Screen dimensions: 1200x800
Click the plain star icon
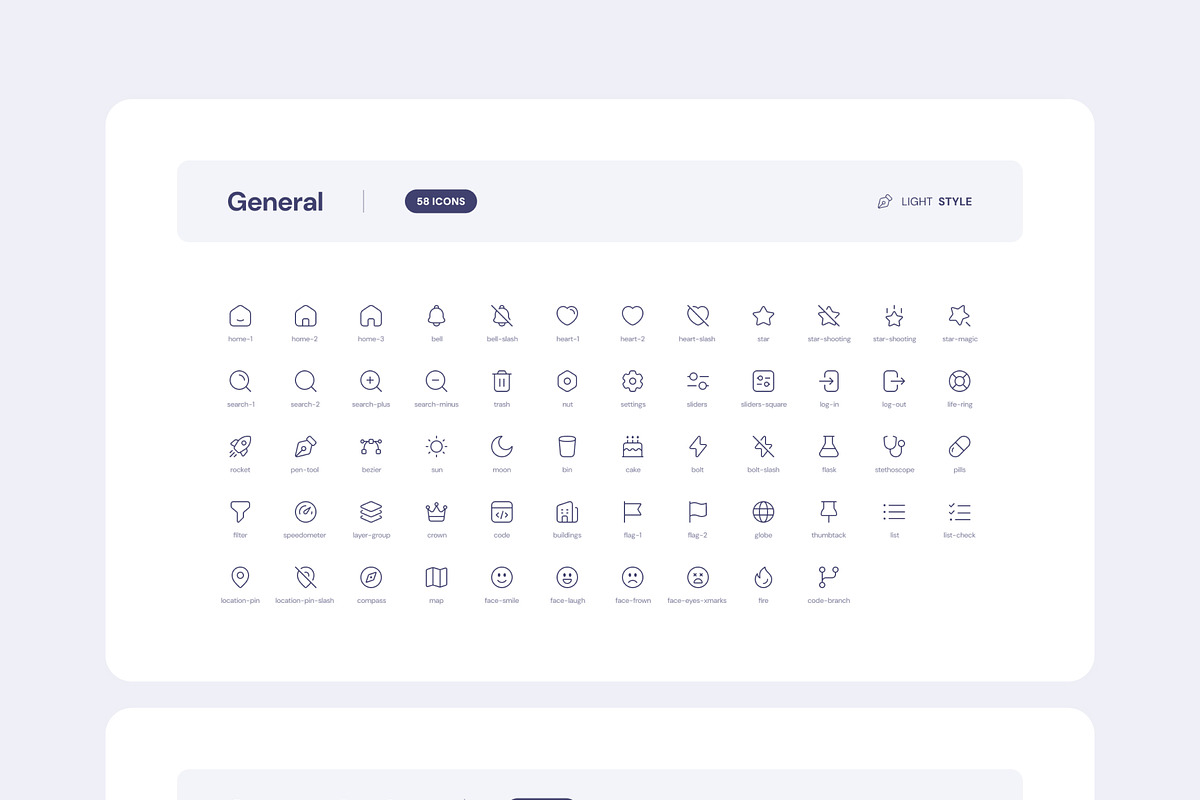tap(763, 316)
